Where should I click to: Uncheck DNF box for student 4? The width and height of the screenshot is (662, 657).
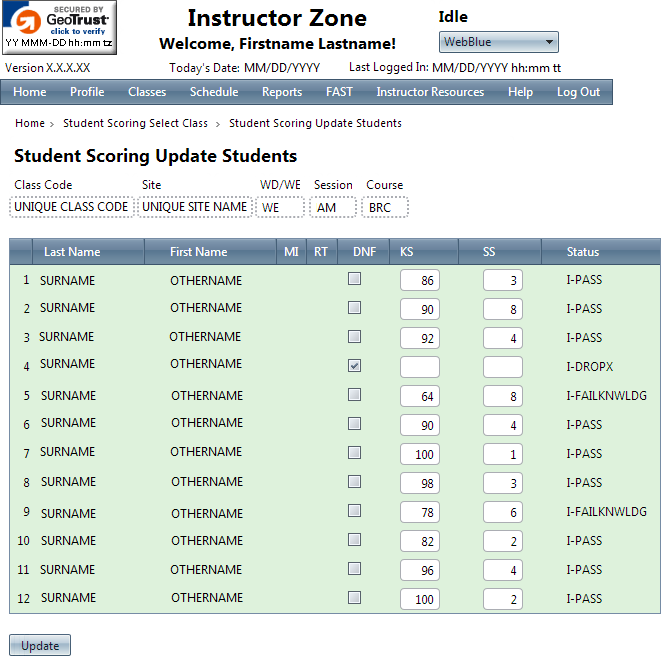click(x=354, y=366)
